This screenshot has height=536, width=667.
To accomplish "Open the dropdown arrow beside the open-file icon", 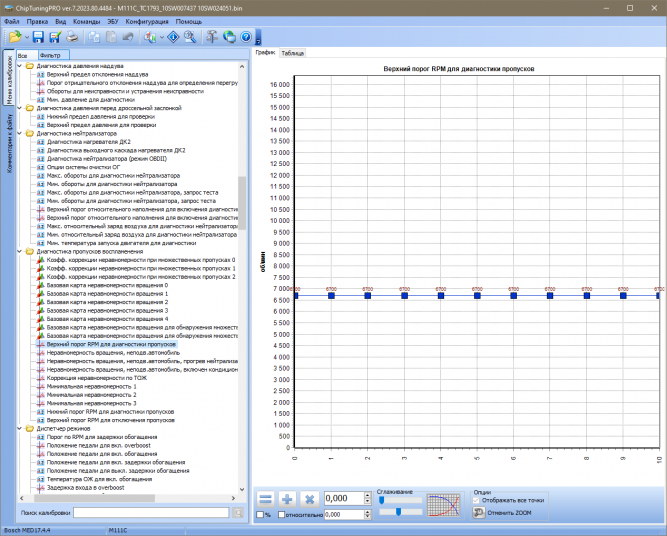I will [x=26, y=37].
